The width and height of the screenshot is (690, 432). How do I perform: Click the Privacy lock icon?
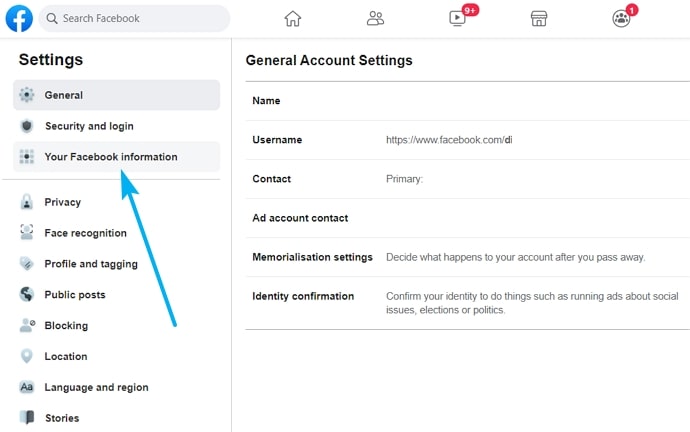coord(27,202)
